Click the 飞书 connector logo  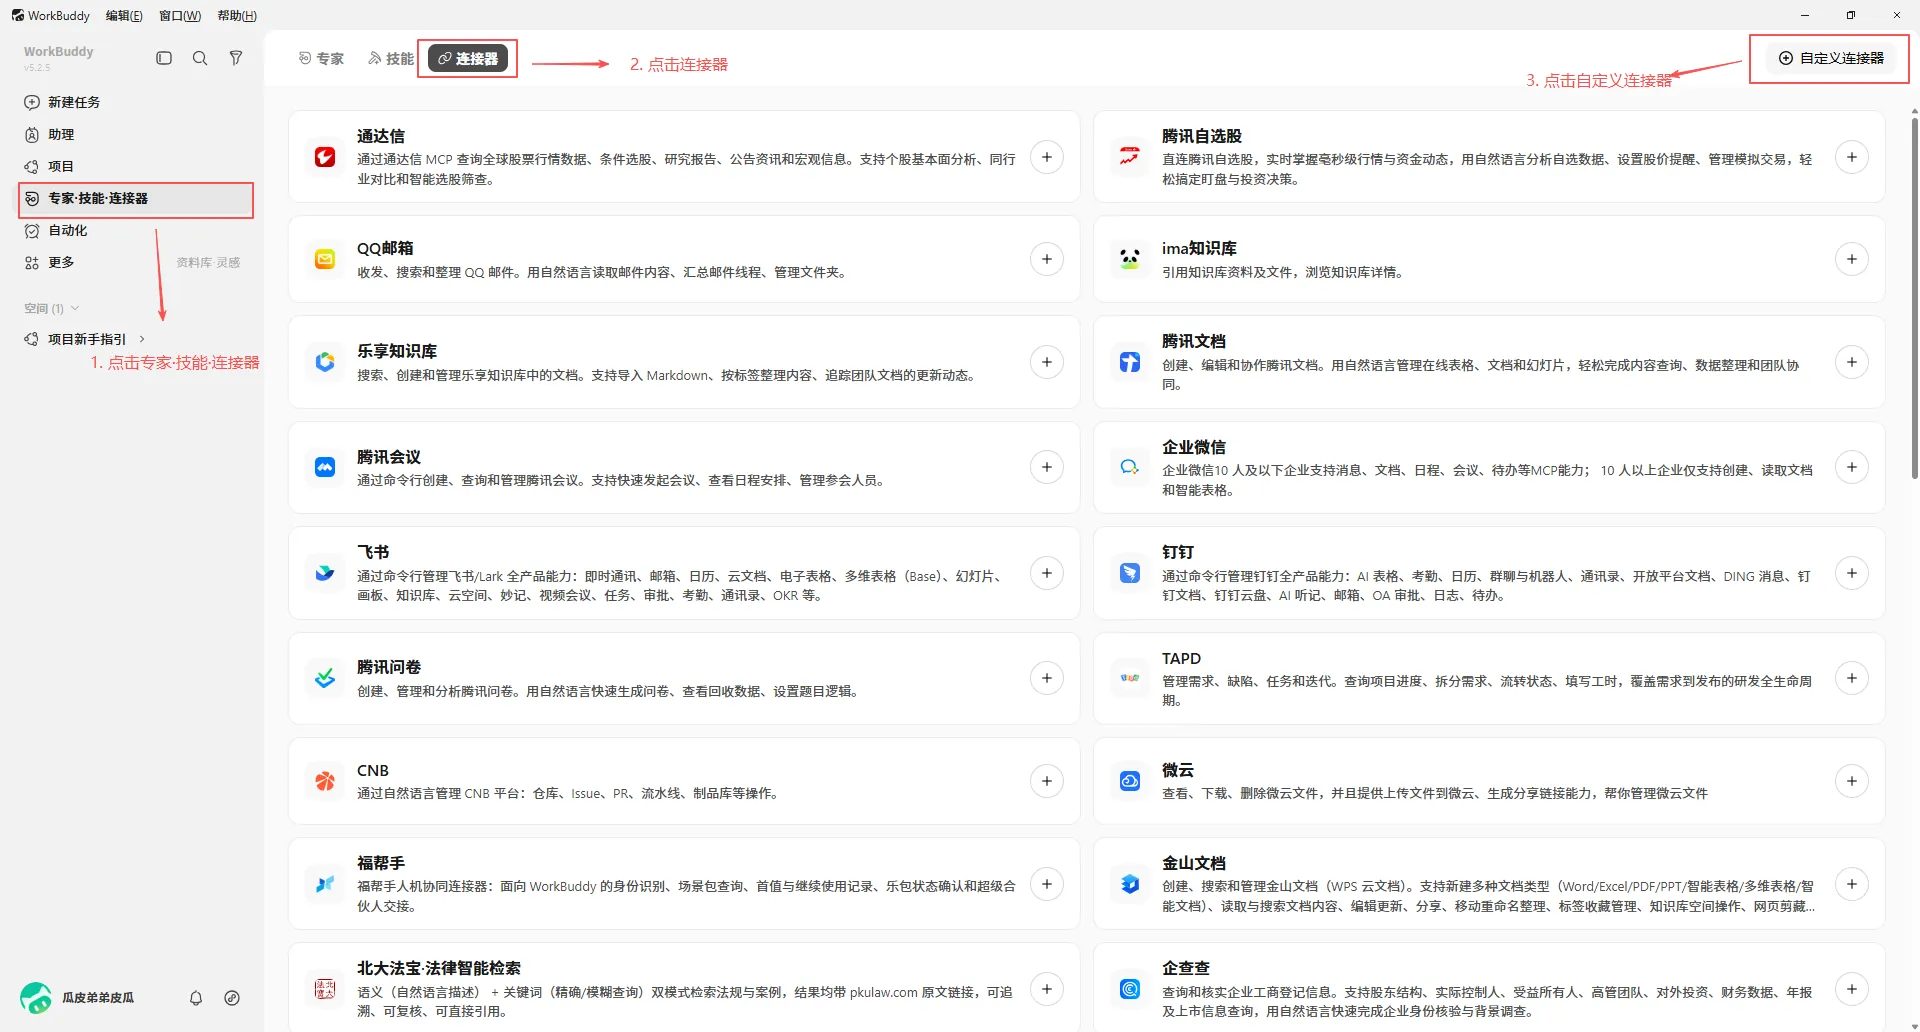[x=325, y=573]
